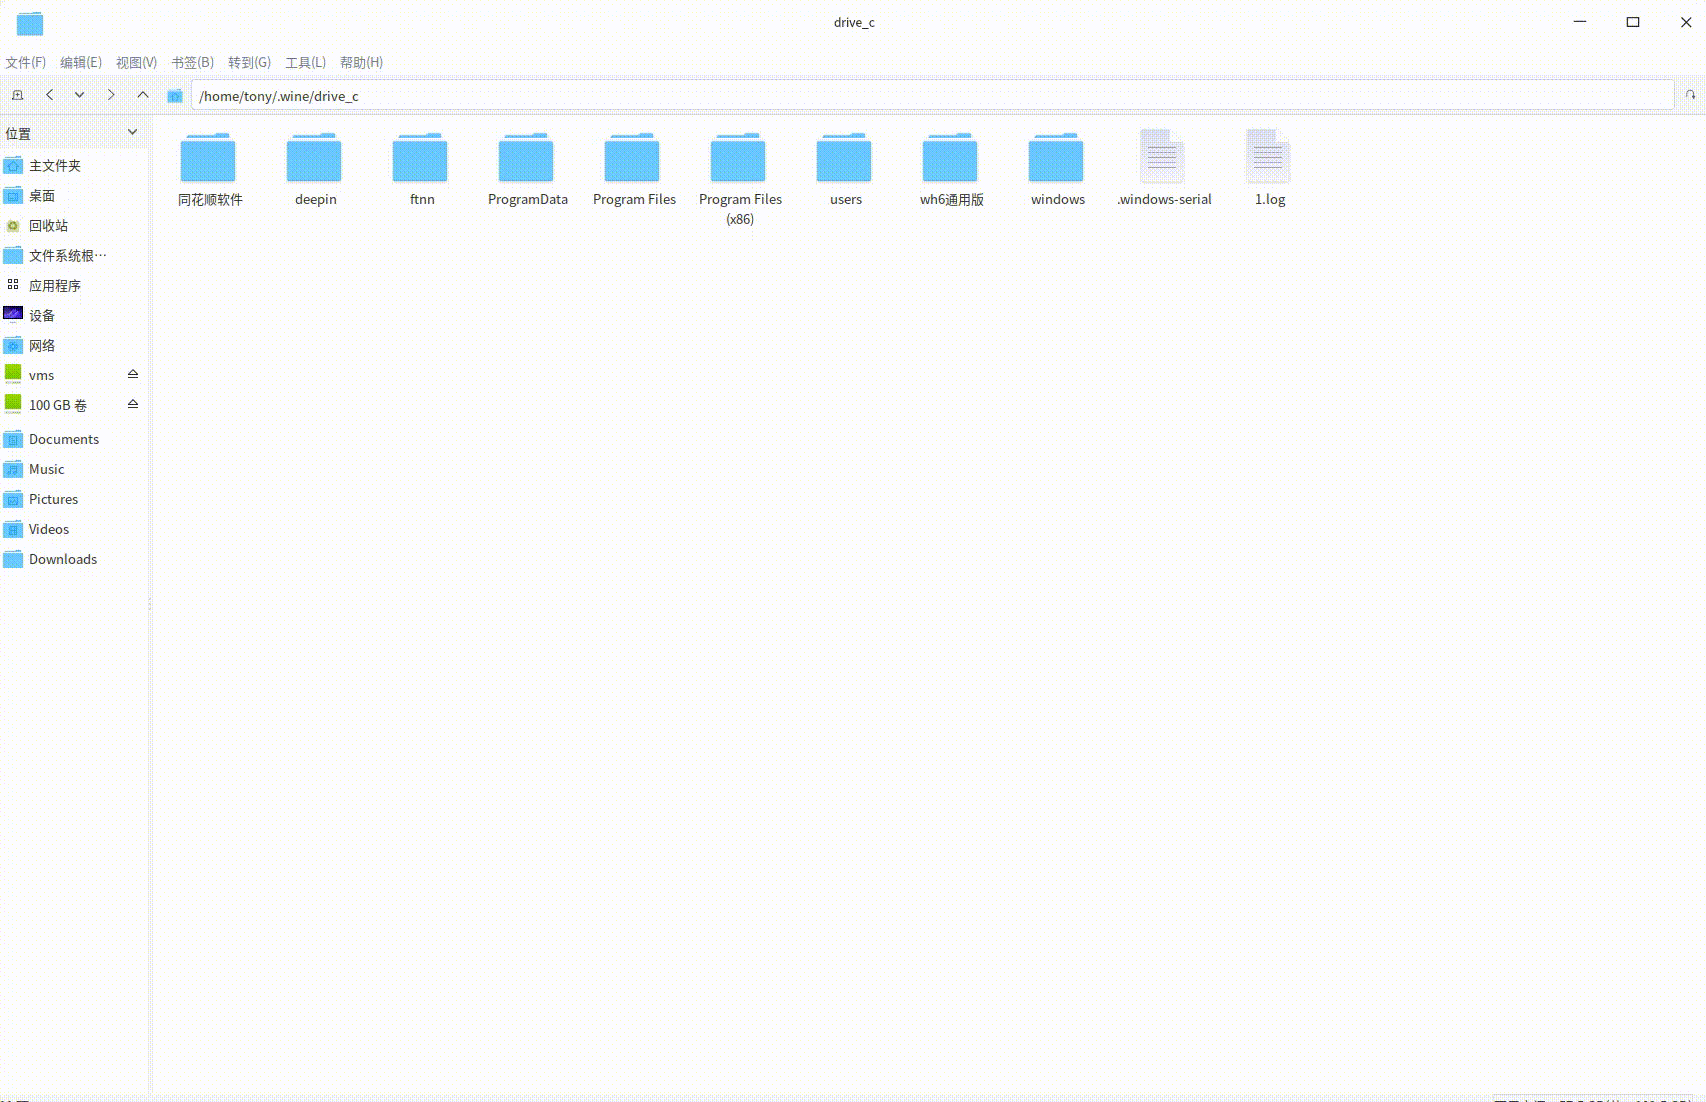Viewport: 1706px width, 1102px height.
Task: Select the Program Files folder icon
Action: coord(632,158)
